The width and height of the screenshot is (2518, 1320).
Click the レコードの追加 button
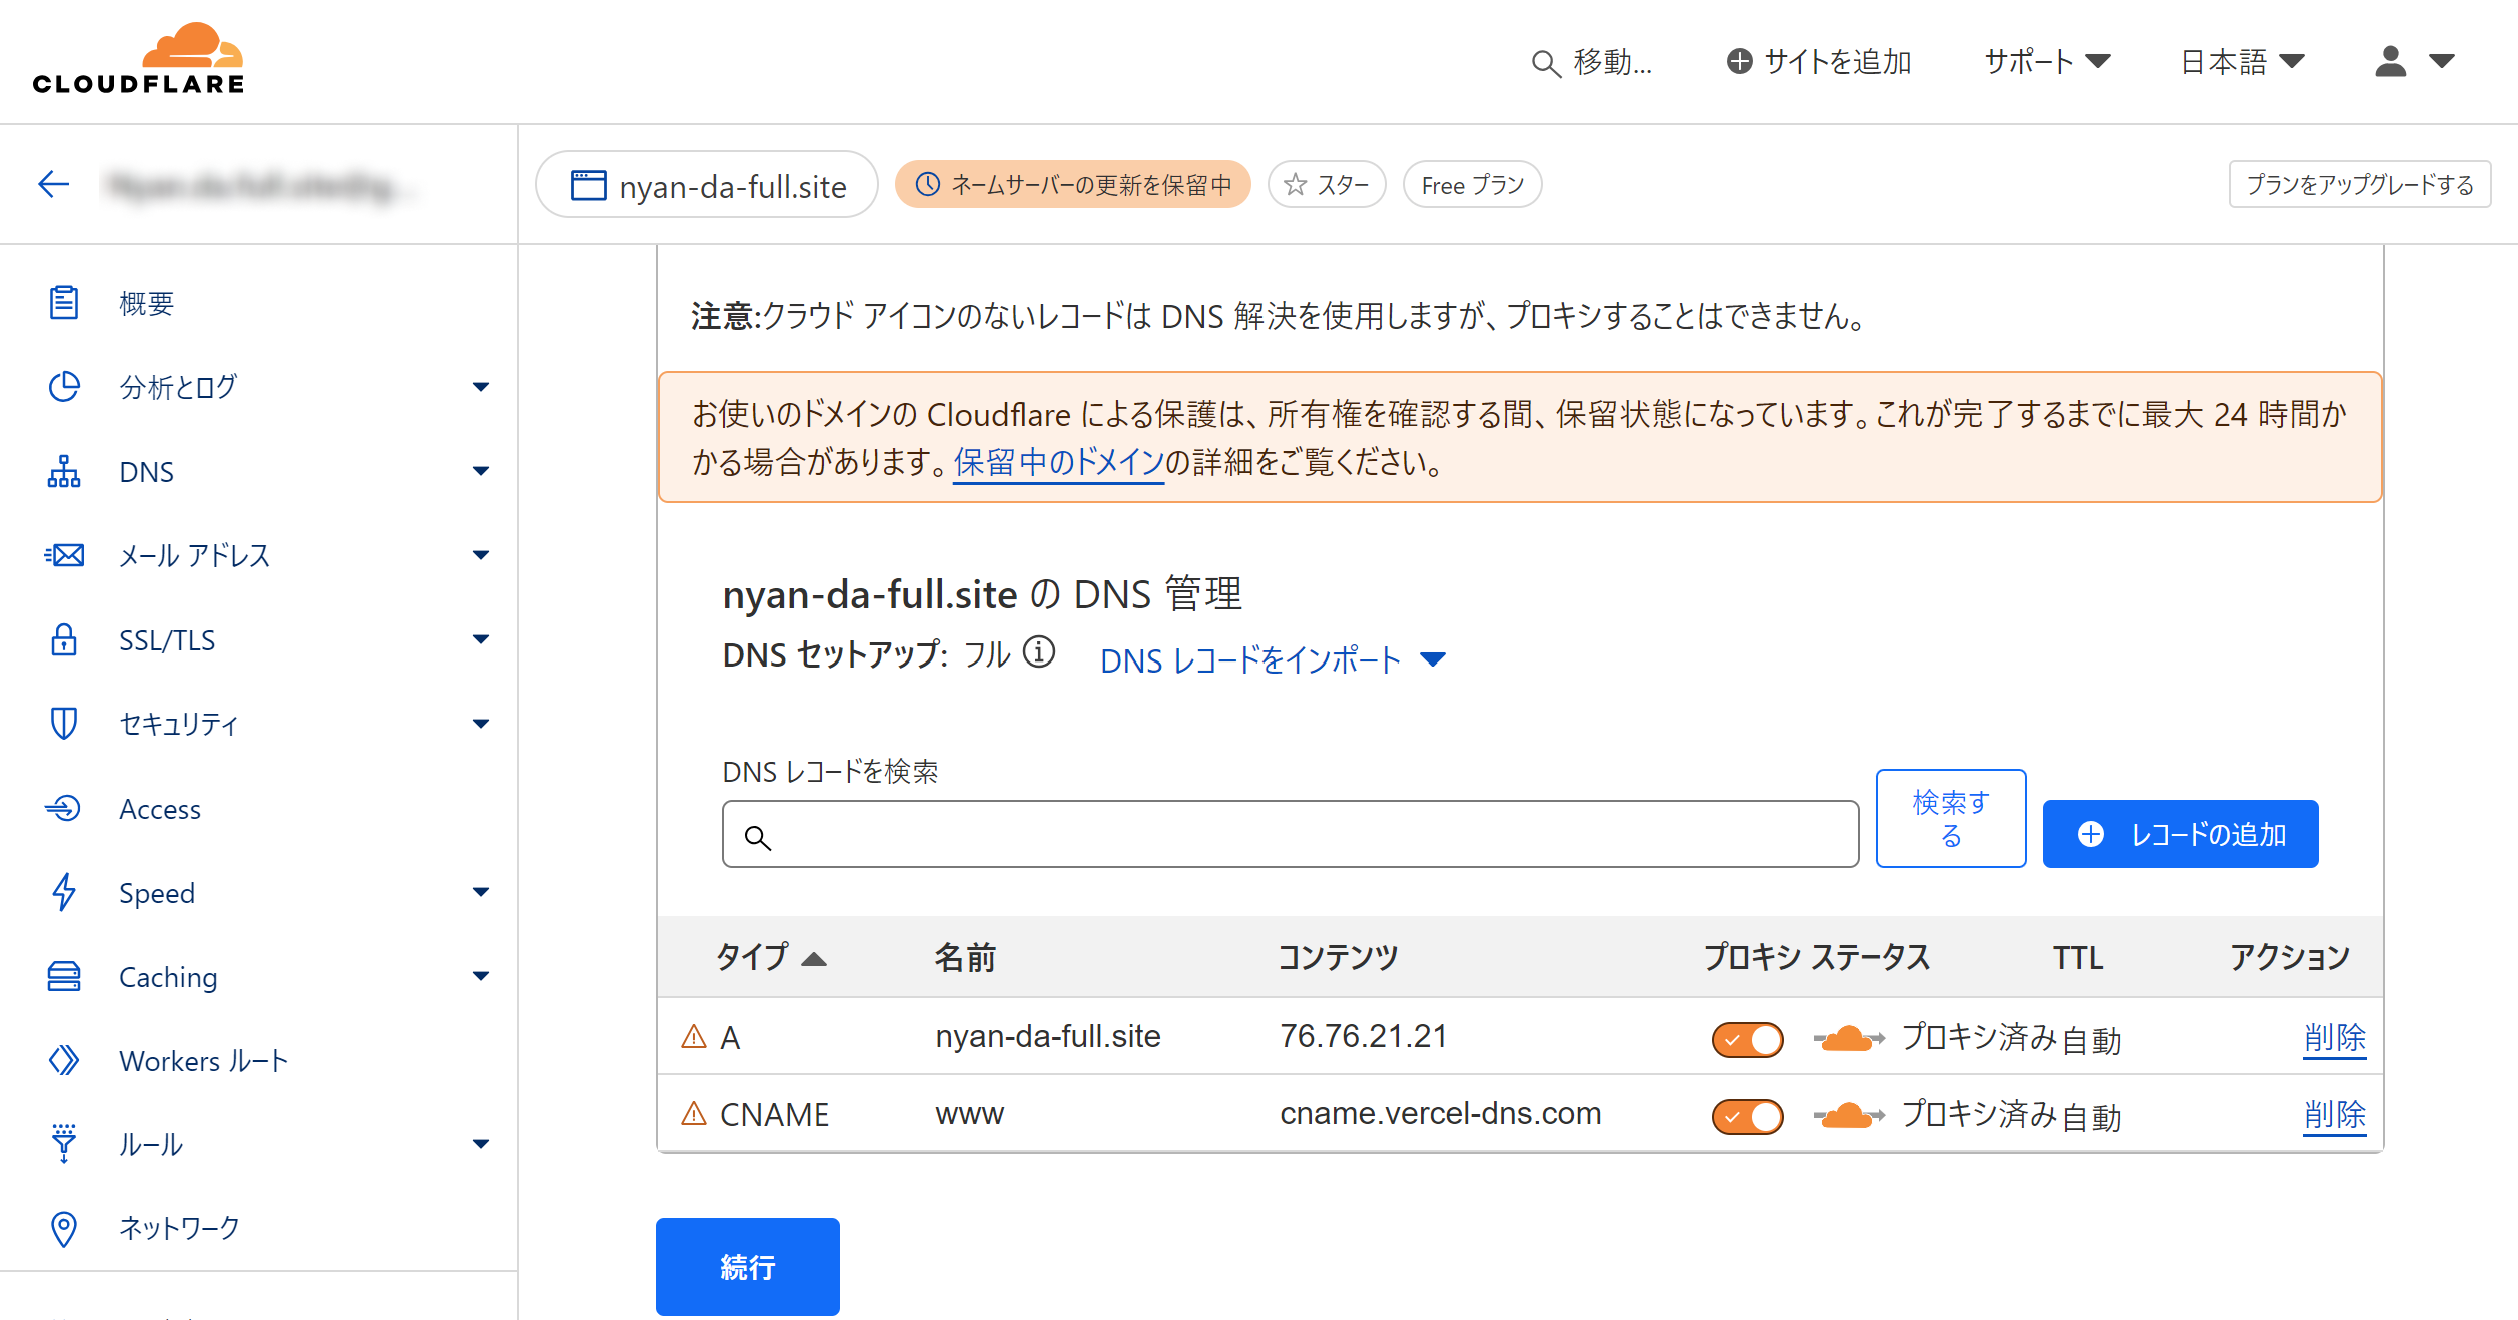[x=2180, y=834]
